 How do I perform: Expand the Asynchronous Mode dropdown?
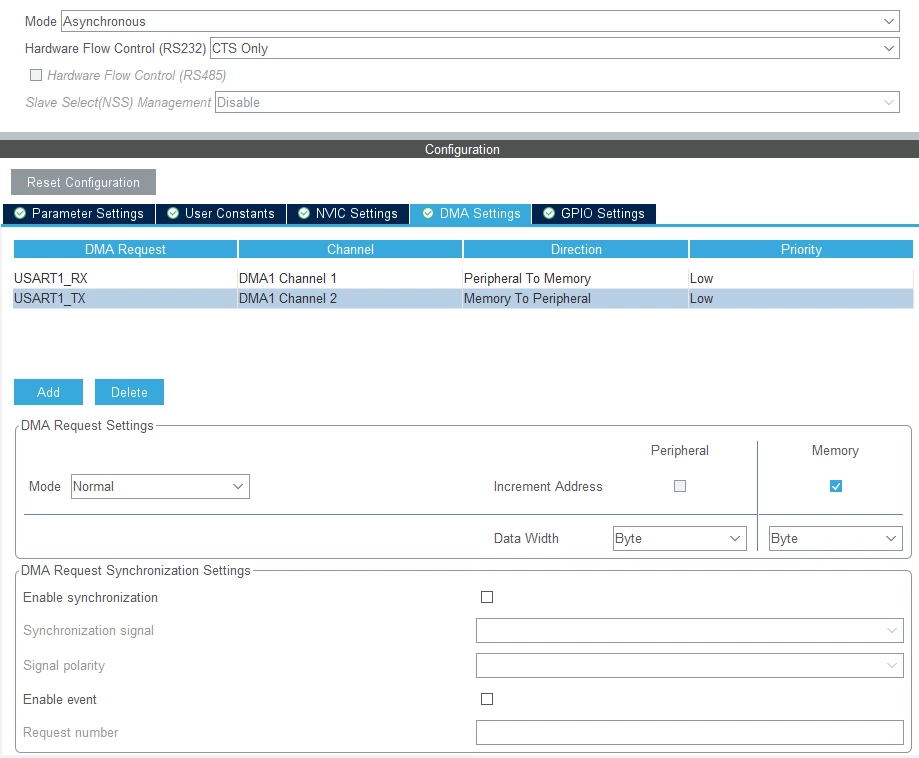tap(480, 21)
